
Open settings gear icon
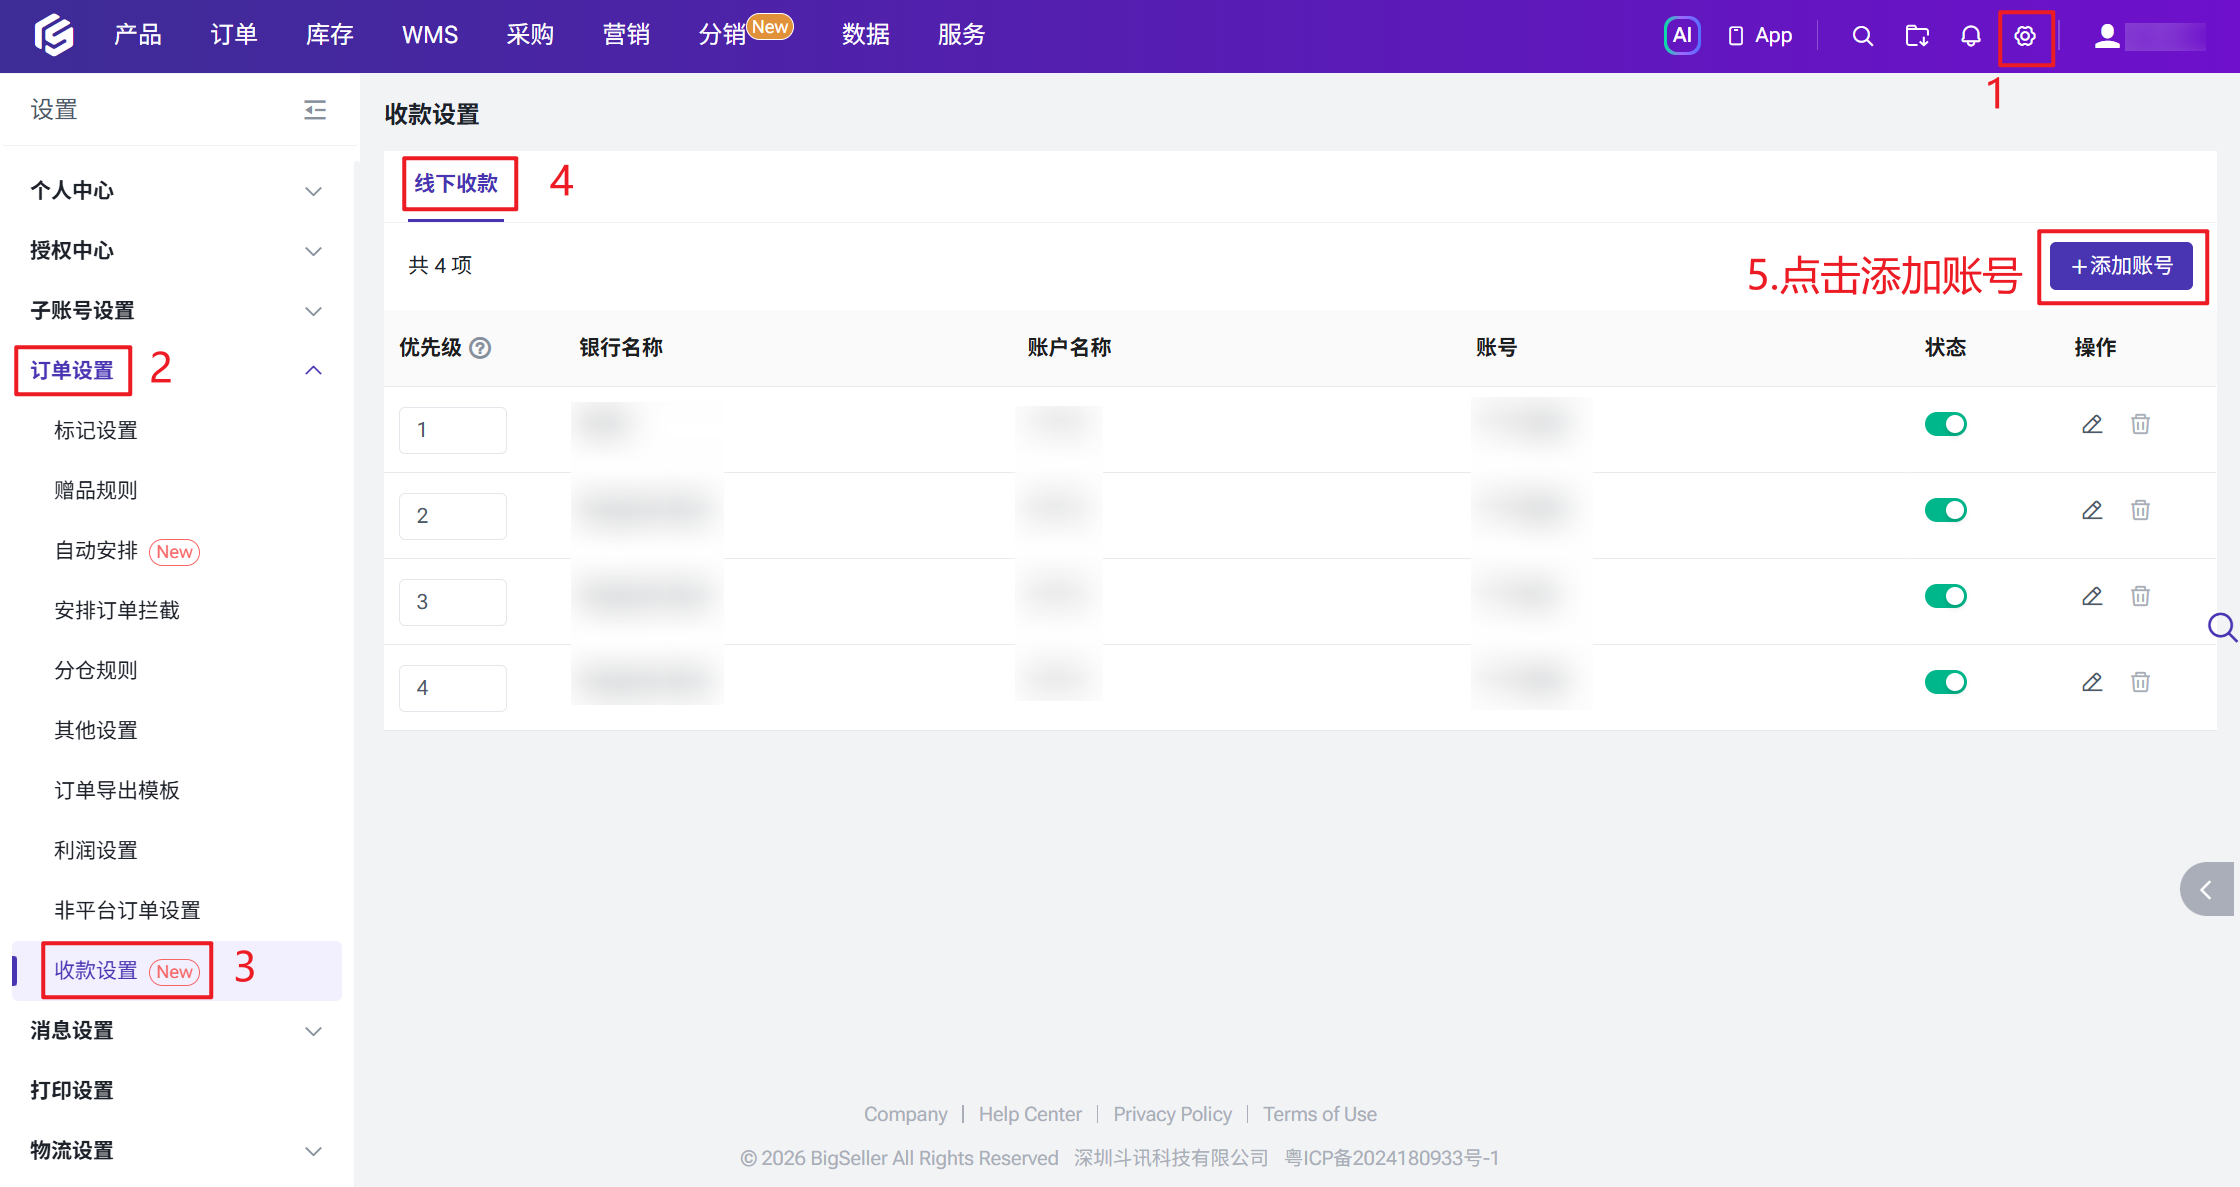[x=2025, y=36]
